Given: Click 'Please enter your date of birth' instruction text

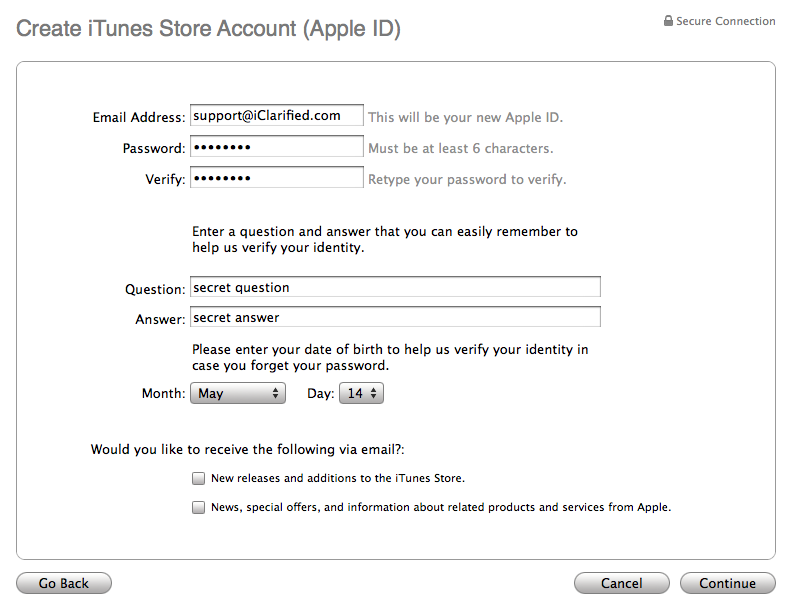Looking at the screenshot, I should point(390,357).
